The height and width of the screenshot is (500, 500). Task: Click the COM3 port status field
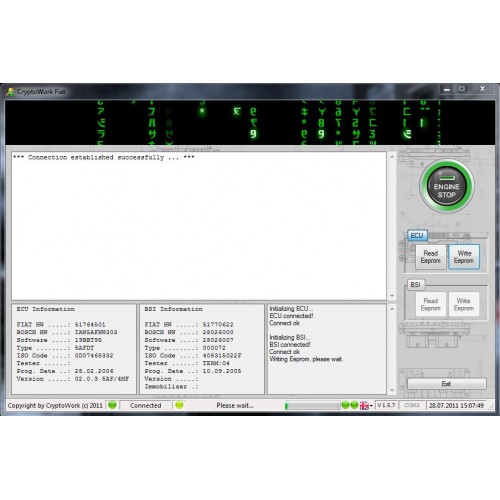point(411,405)
